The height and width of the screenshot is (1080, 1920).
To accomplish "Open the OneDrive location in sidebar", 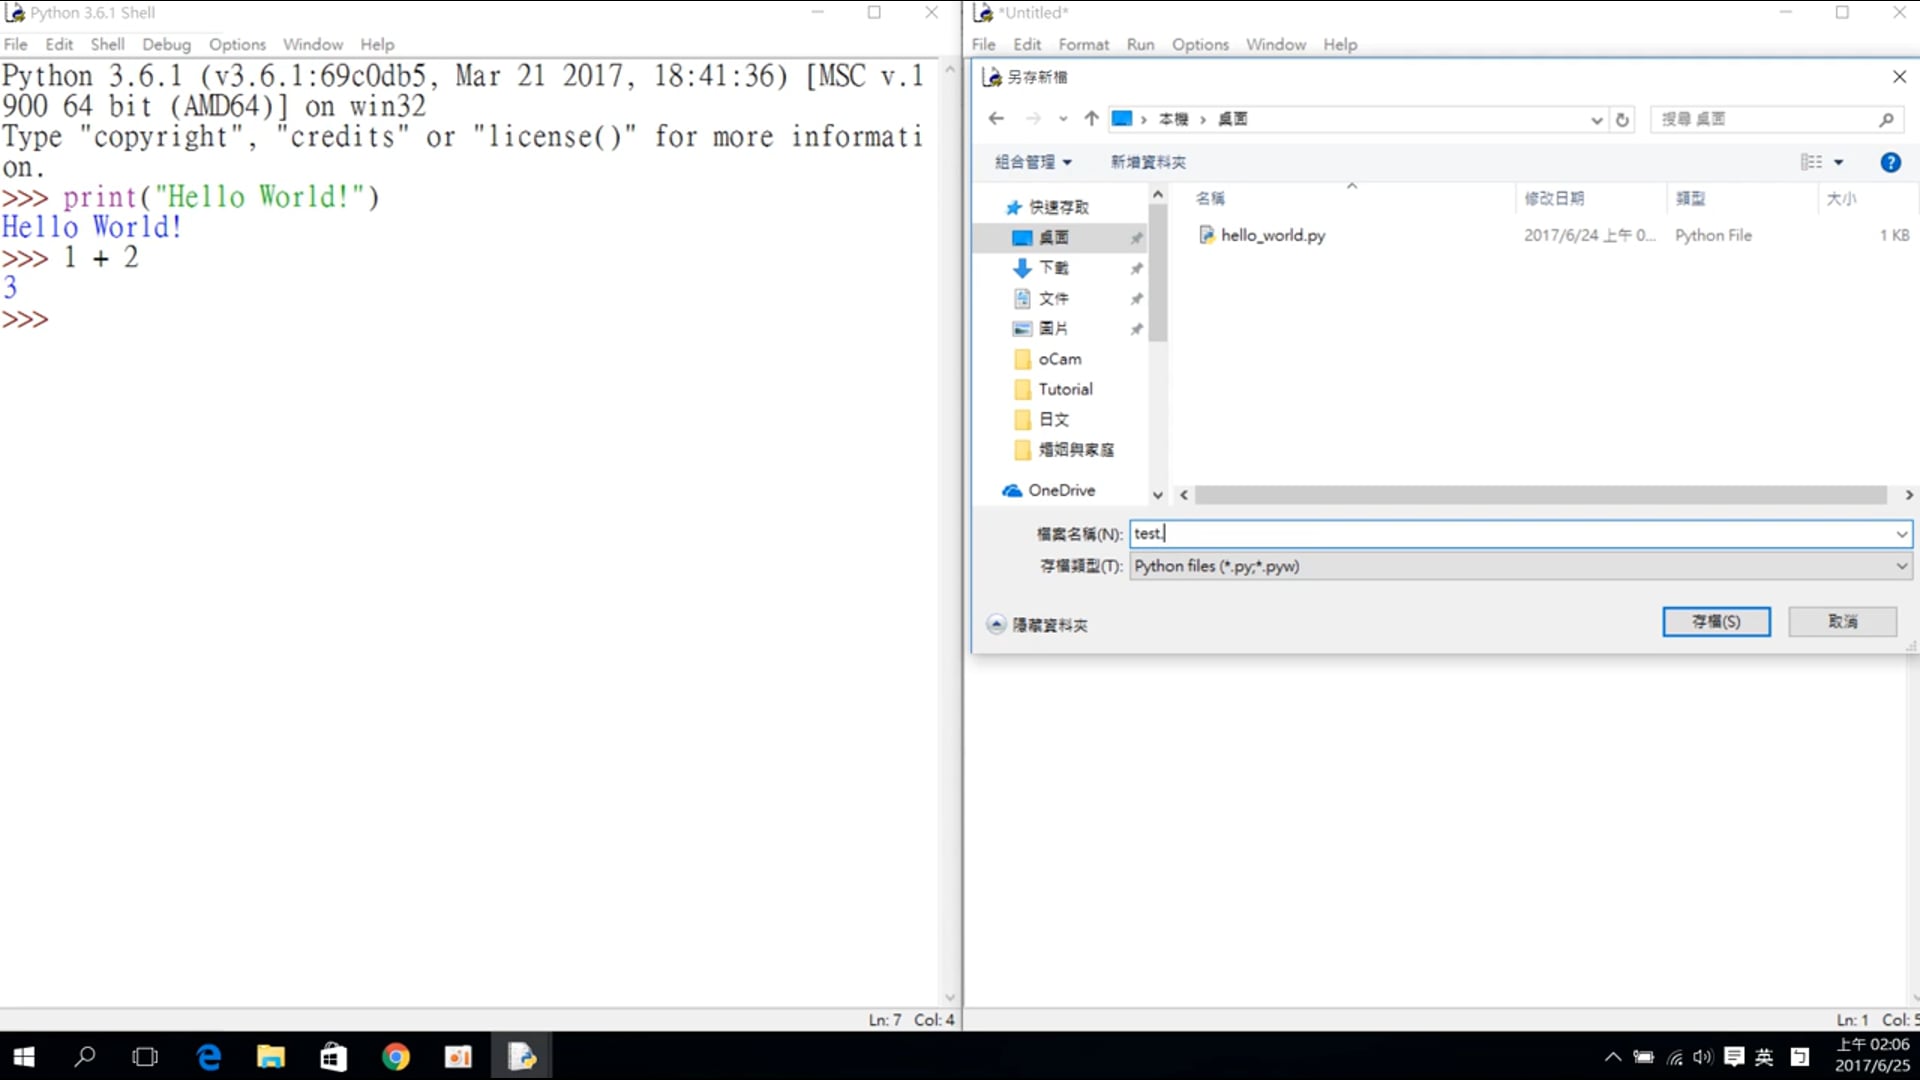I will 1061,491.
